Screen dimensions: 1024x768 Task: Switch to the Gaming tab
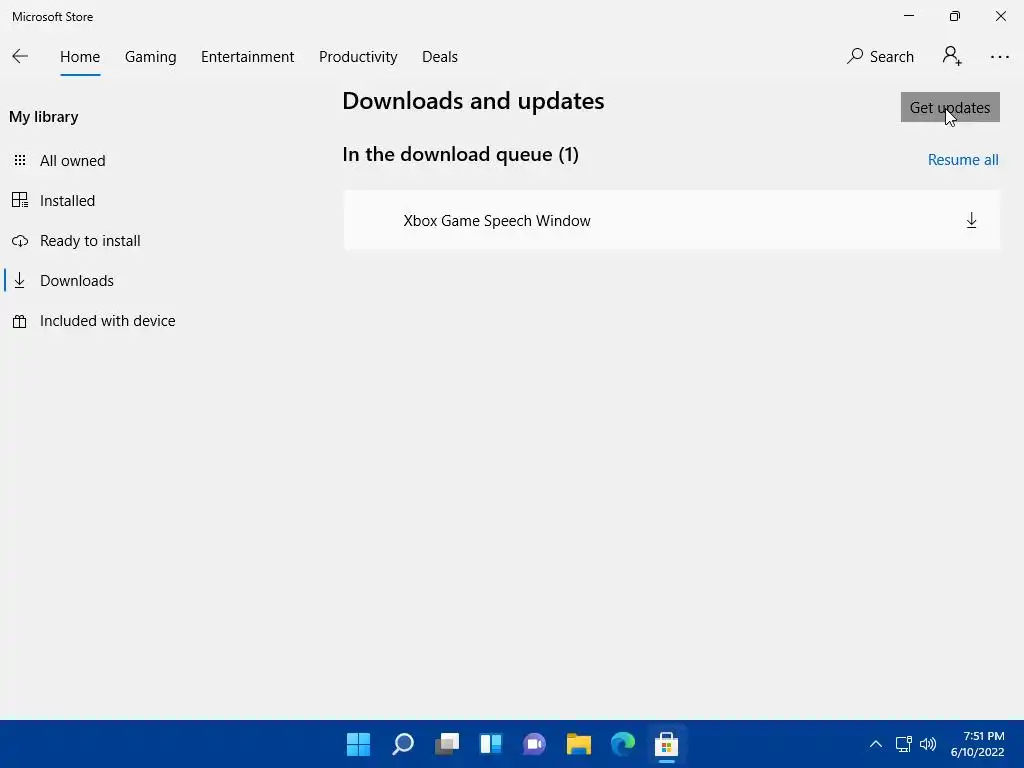tap(150, 57)
